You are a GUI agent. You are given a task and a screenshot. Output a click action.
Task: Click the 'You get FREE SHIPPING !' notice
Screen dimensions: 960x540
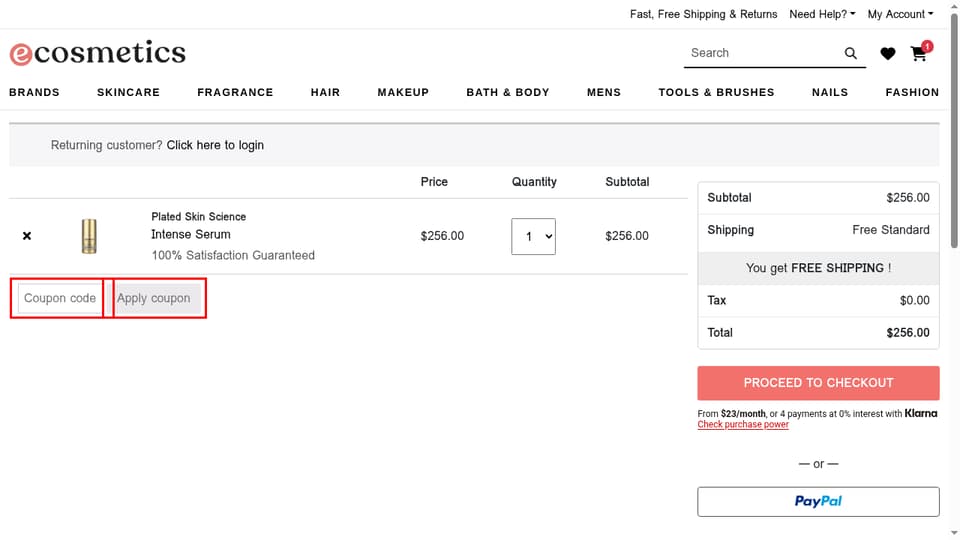818,268
